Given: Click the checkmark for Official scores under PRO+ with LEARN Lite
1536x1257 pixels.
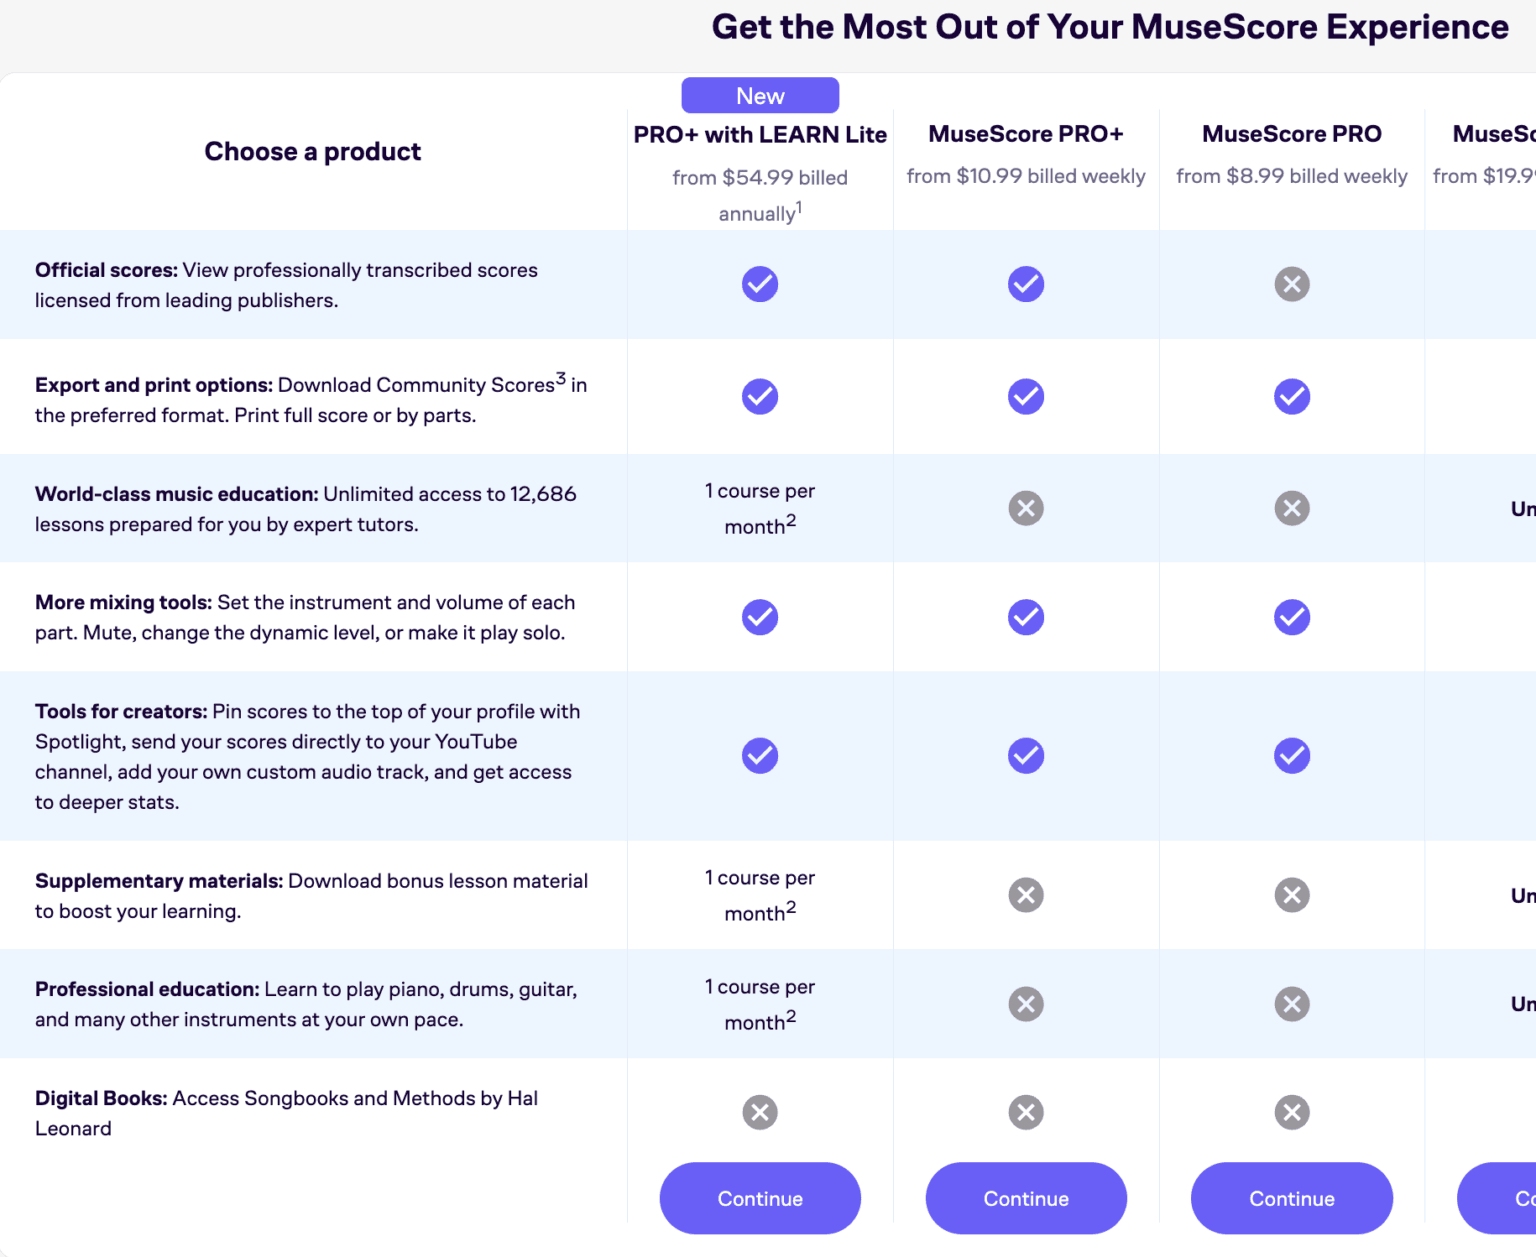Looking at the screenshot, I should pyautogui.click(x=760, y=284).
